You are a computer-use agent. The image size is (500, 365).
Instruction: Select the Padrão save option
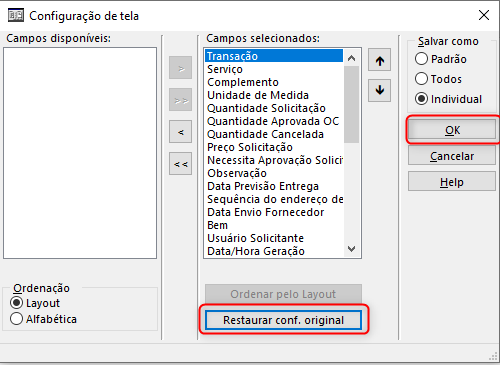[x=421, y=59]
